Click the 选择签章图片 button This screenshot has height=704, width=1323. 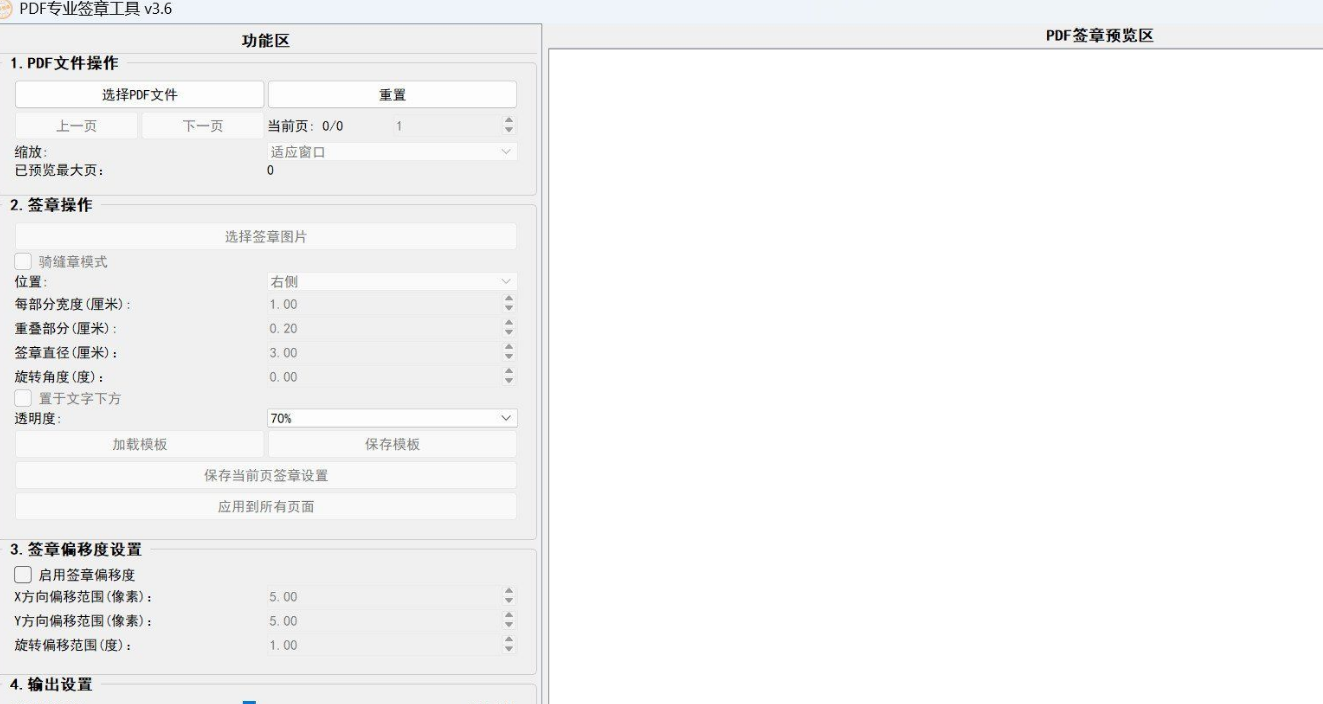(x=265, y=237)
